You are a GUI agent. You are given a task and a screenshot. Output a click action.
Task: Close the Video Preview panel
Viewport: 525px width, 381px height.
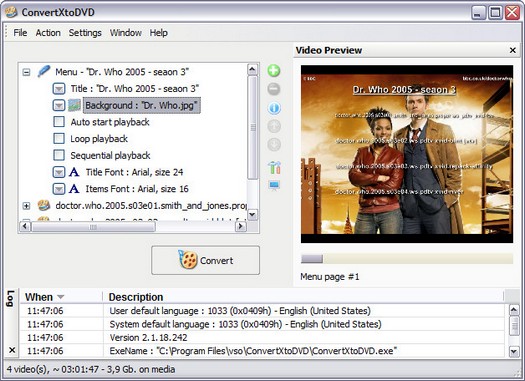513,50
